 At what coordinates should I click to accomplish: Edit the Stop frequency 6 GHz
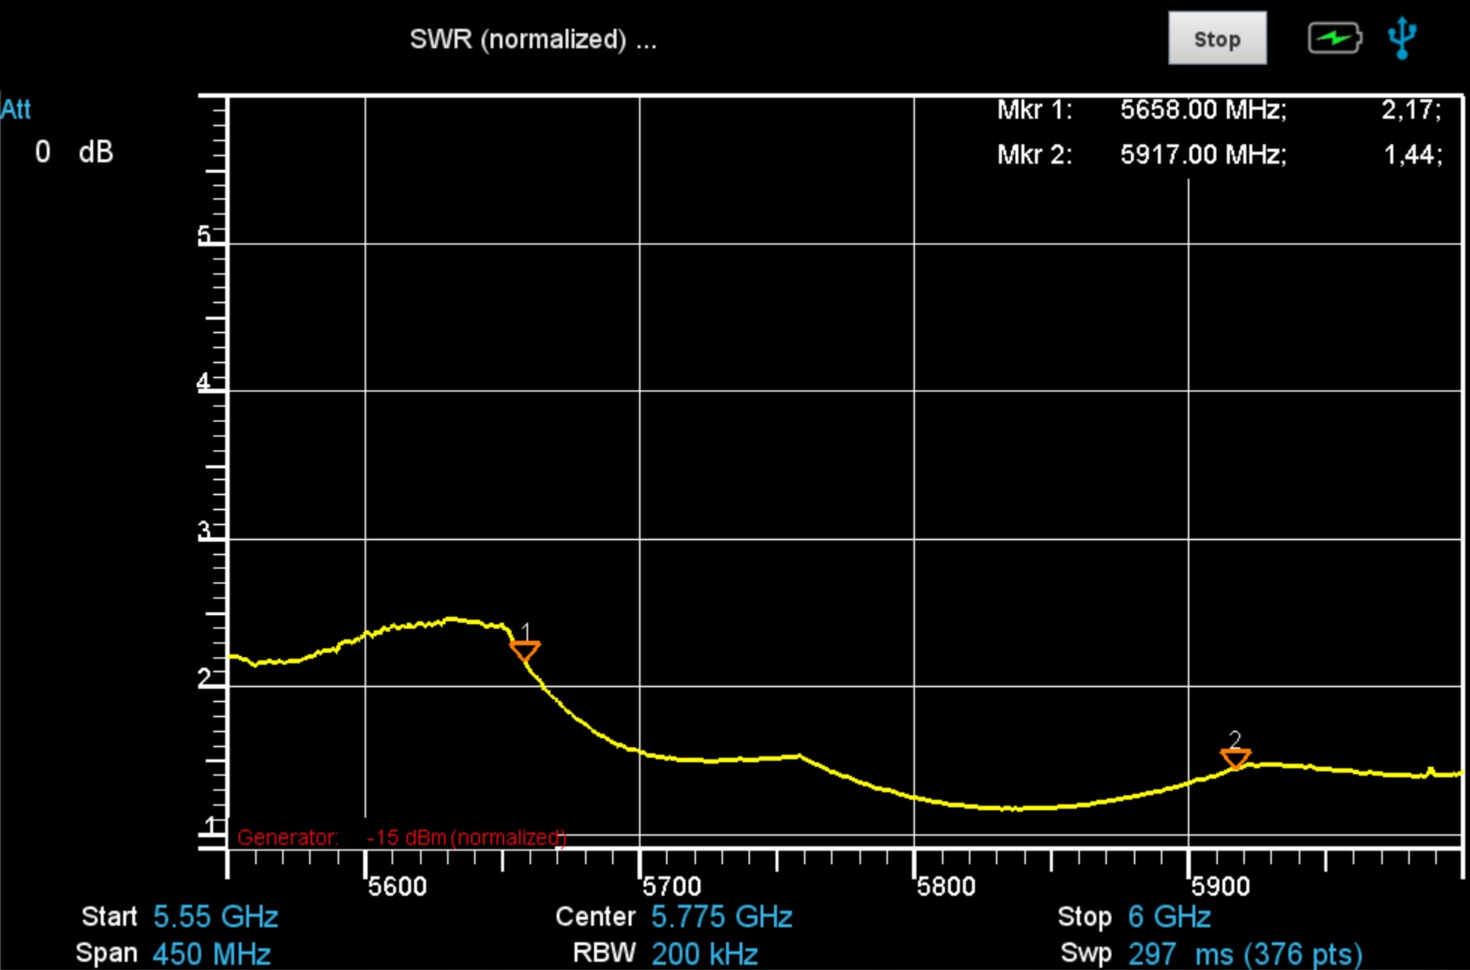(1169, 917)
